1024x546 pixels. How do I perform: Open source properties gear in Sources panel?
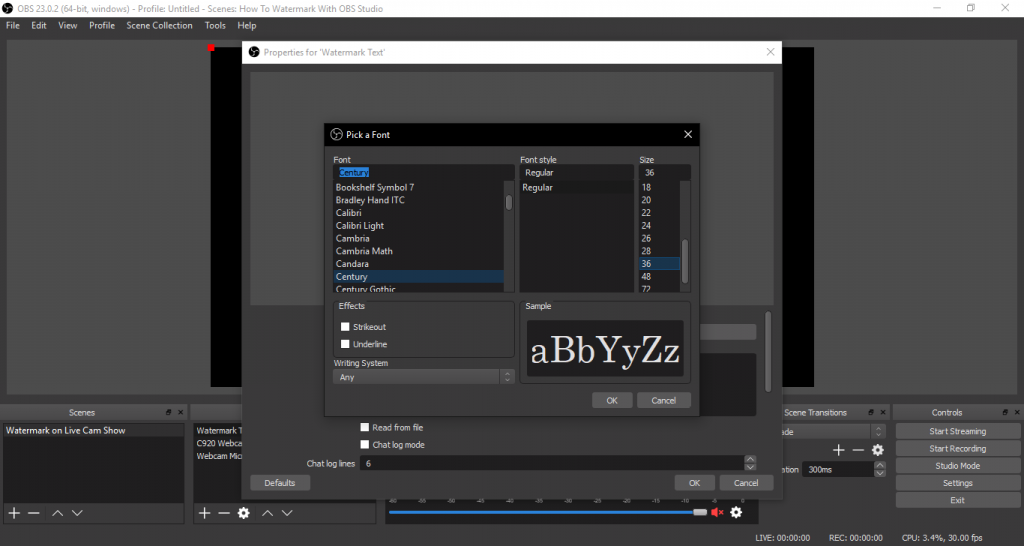pos(244,513)
